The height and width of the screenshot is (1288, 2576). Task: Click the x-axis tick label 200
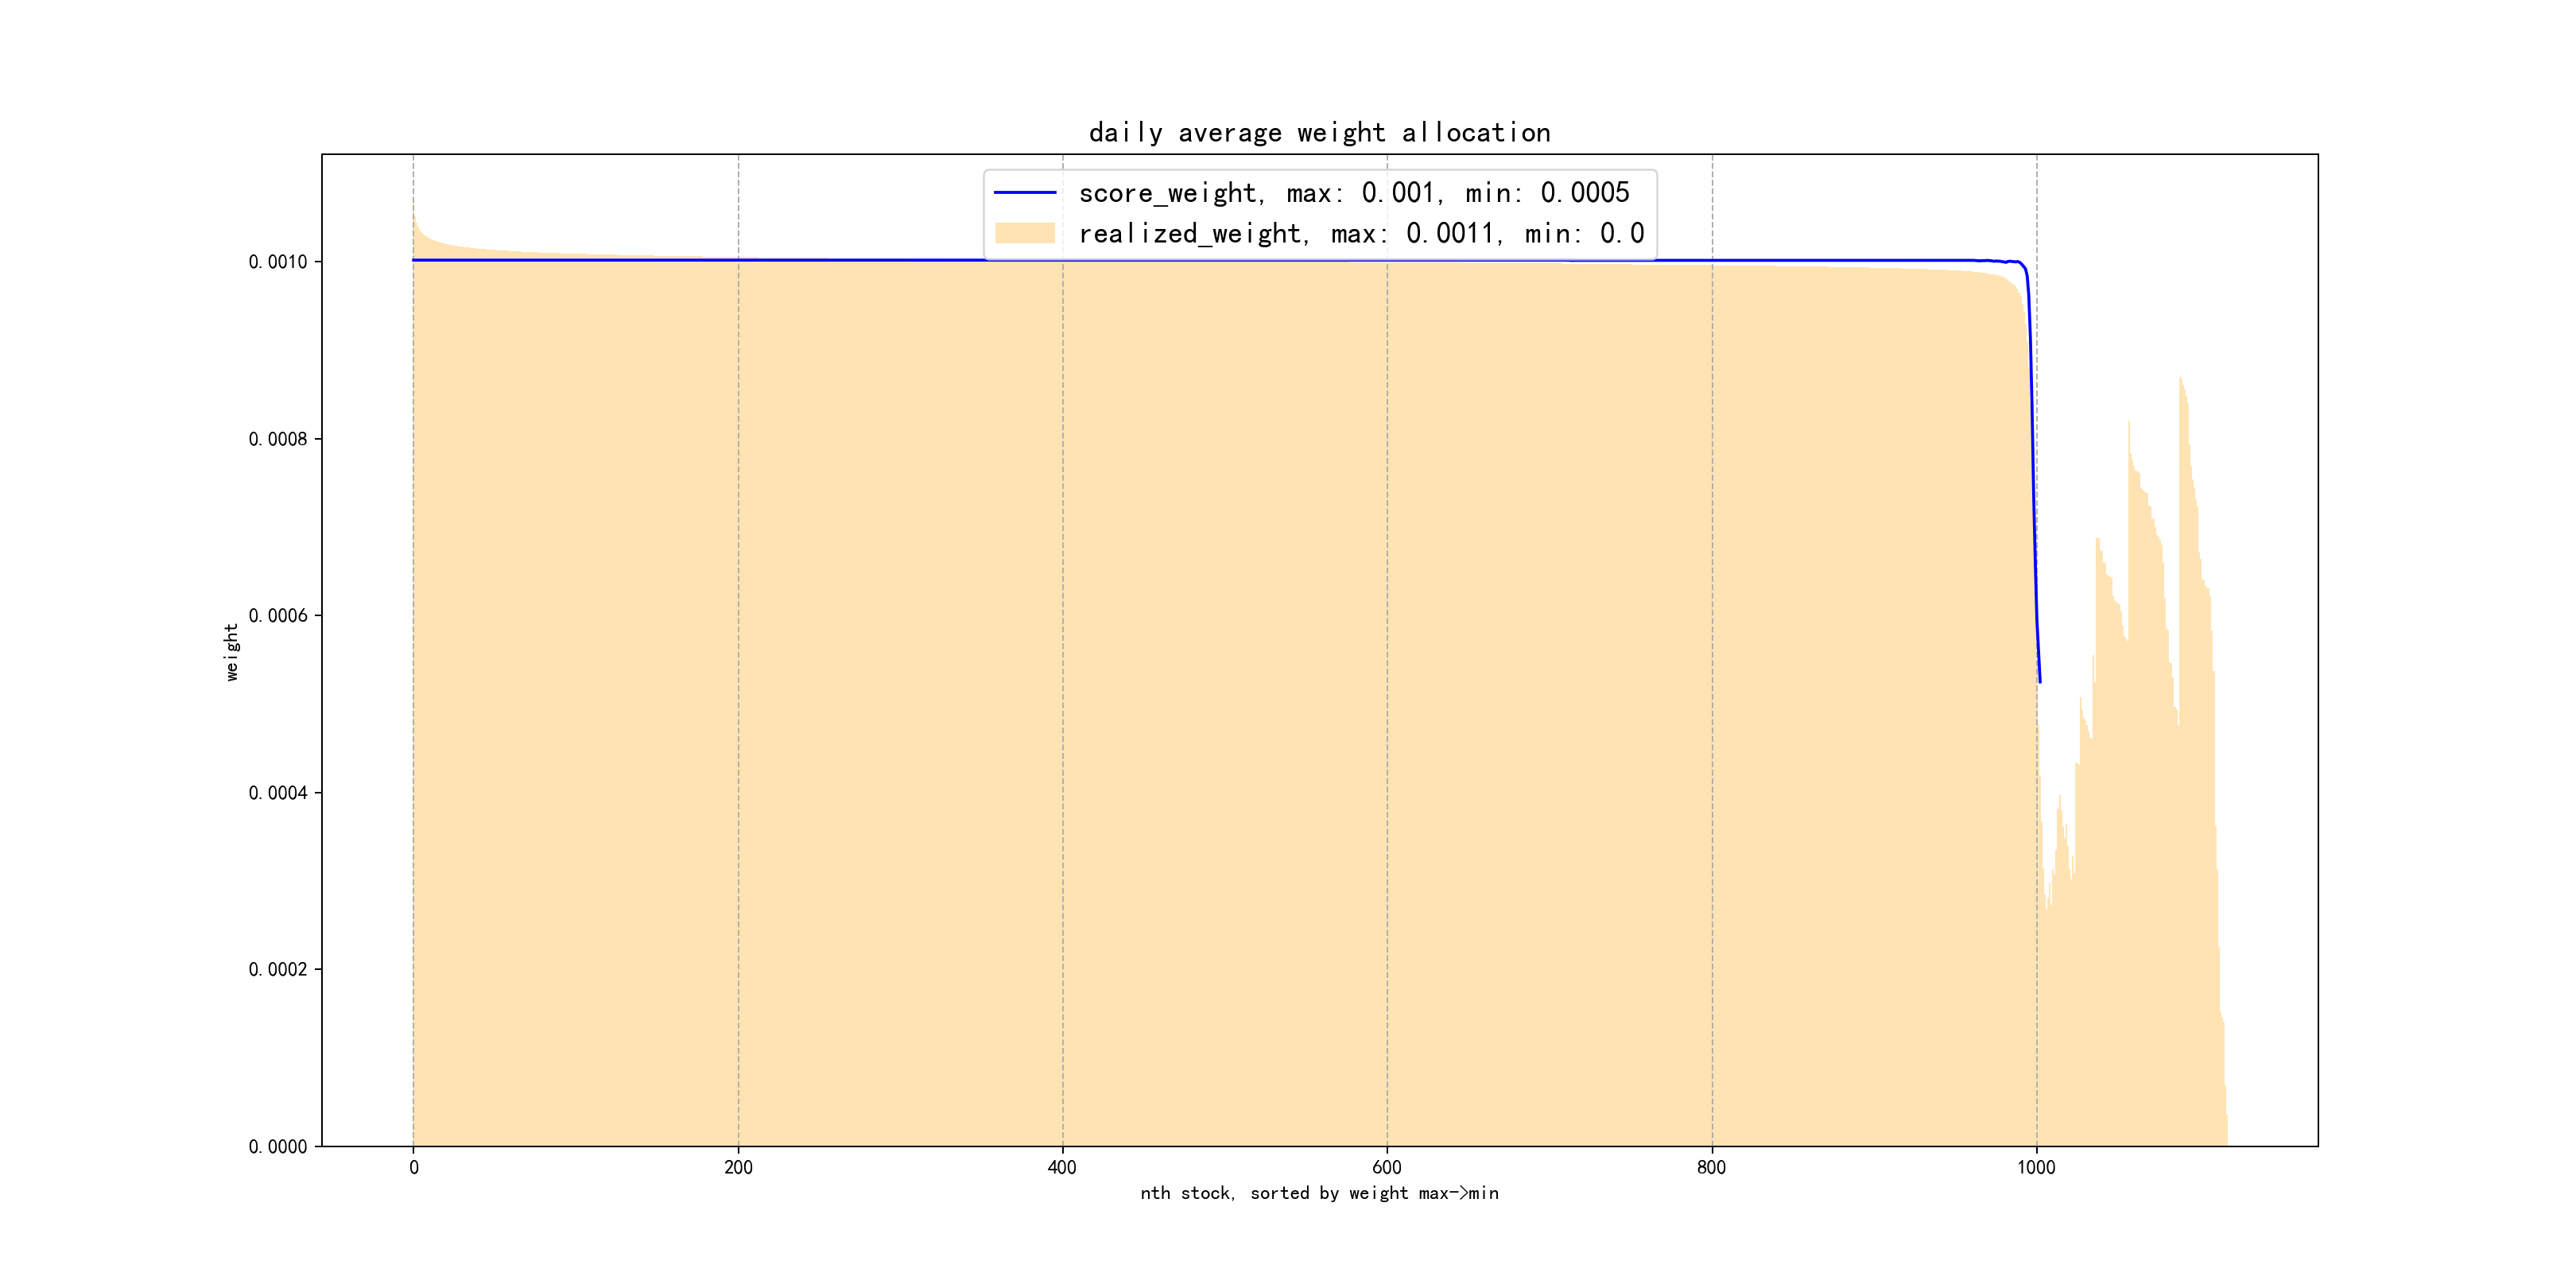point(738,1167)
